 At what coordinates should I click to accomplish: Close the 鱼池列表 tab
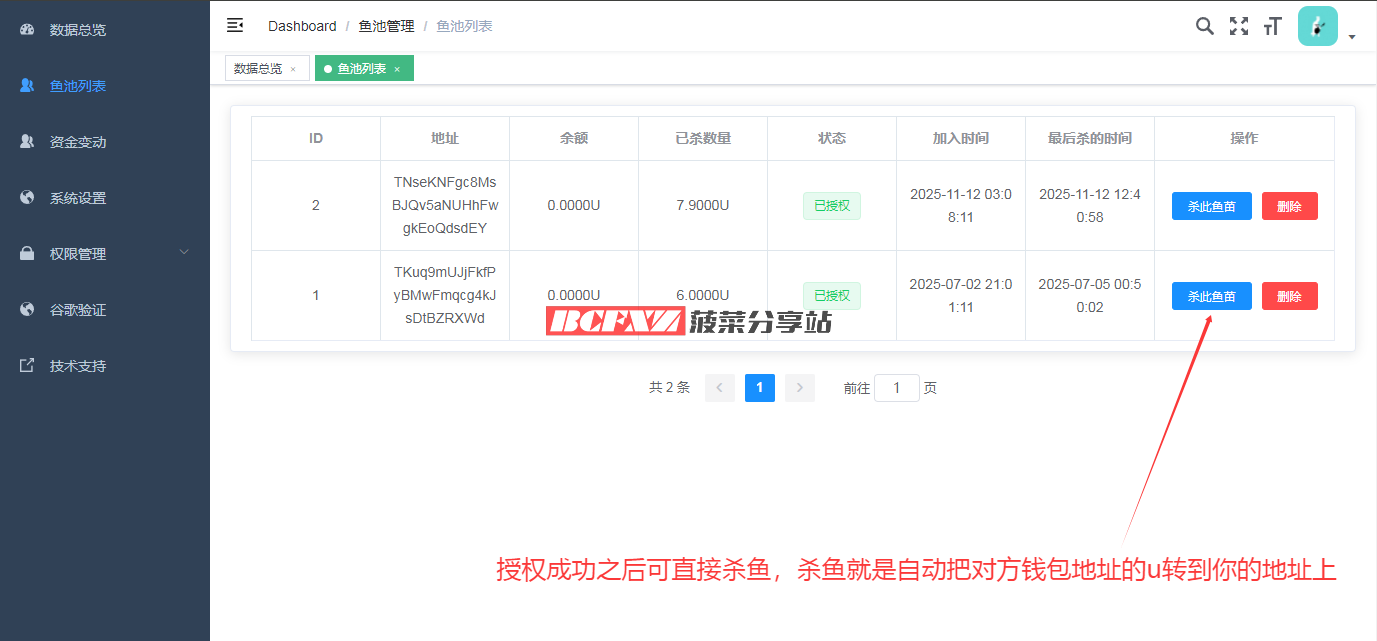click(x=397, y=70)
